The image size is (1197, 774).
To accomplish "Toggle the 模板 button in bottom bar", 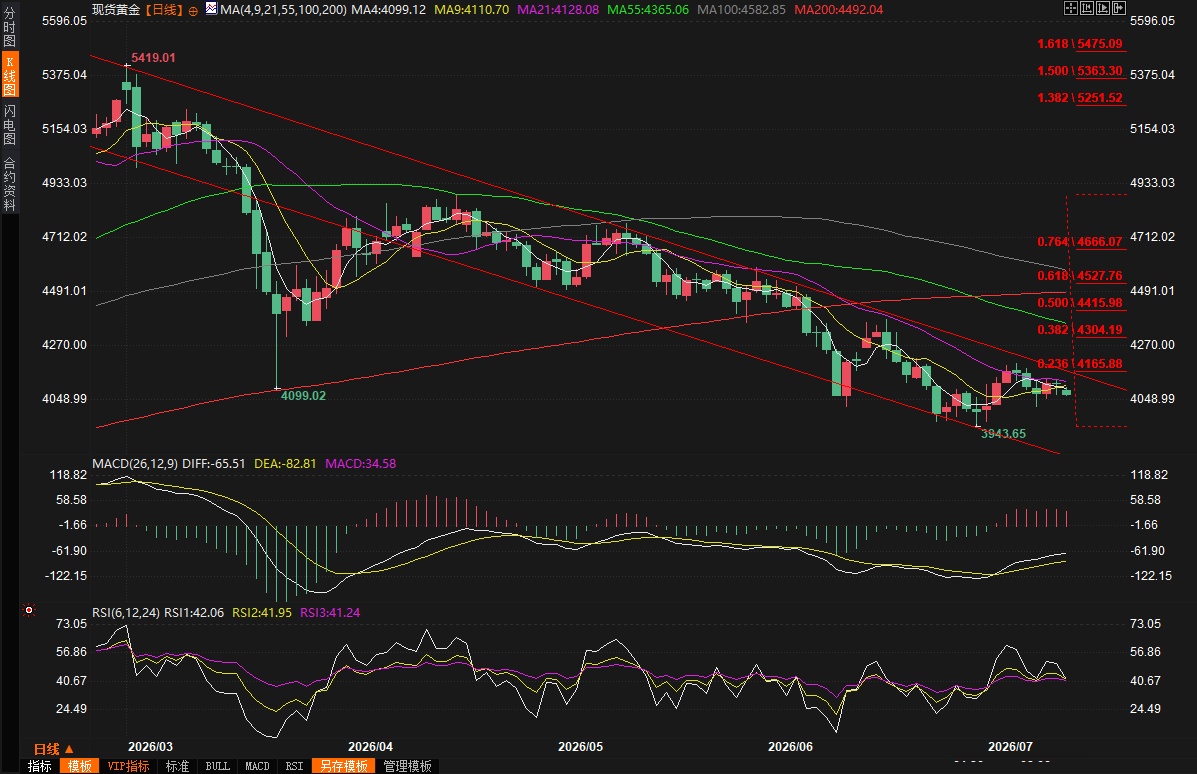I will pos(79,766).
